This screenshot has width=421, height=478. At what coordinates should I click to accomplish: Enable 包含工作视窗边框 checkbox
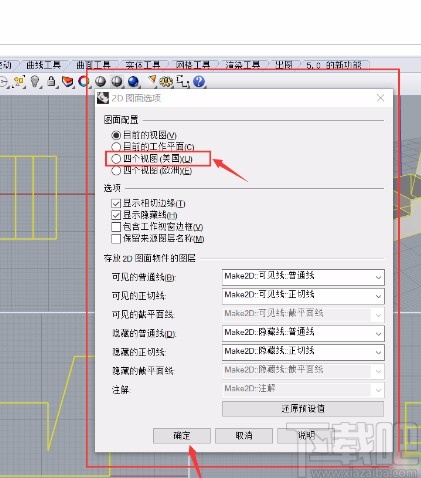[x=116, y=227]
